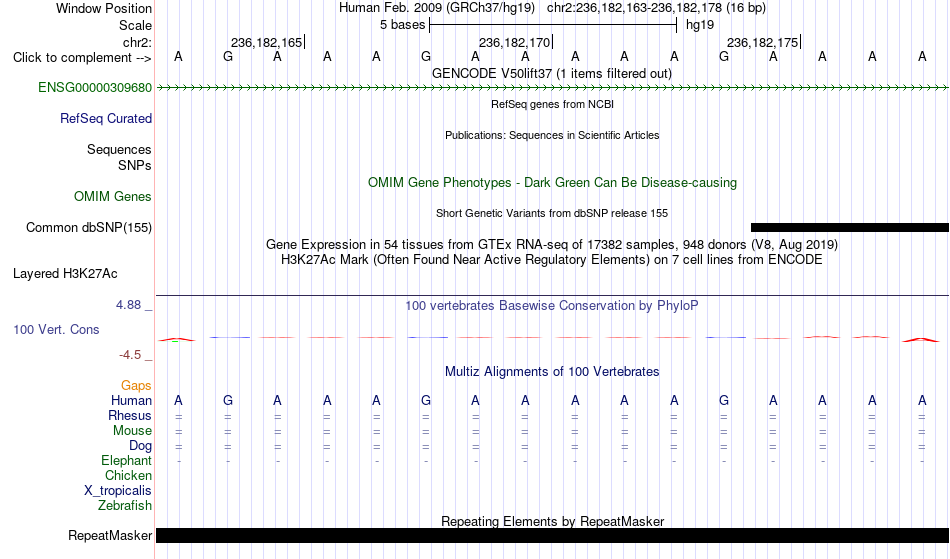Click the 4.88 PhyloP upper scale value

(128, 305)
